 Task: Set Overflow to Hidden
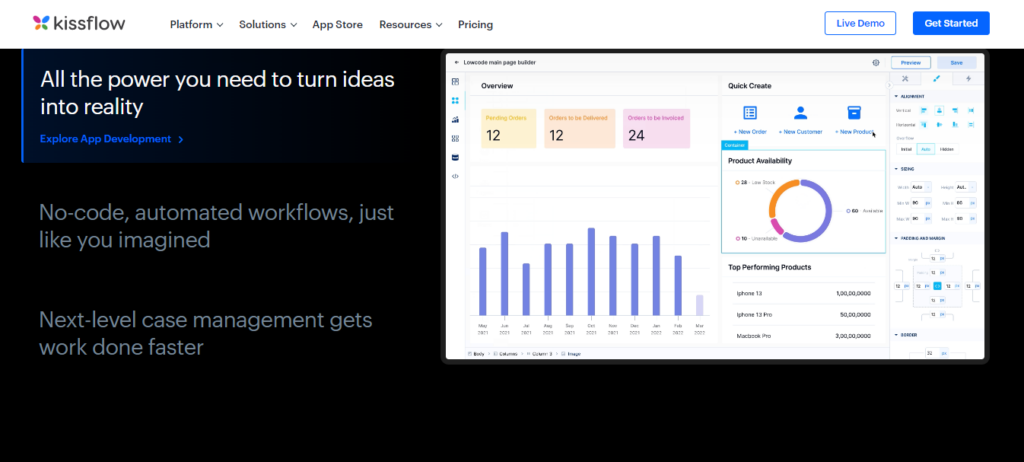coord(947,149)
